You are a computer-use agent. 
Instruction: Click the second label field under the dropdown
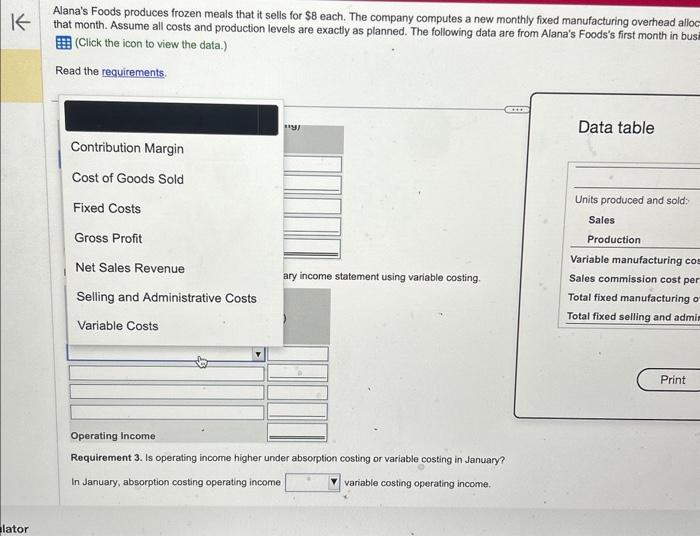(x=167, y=373)
